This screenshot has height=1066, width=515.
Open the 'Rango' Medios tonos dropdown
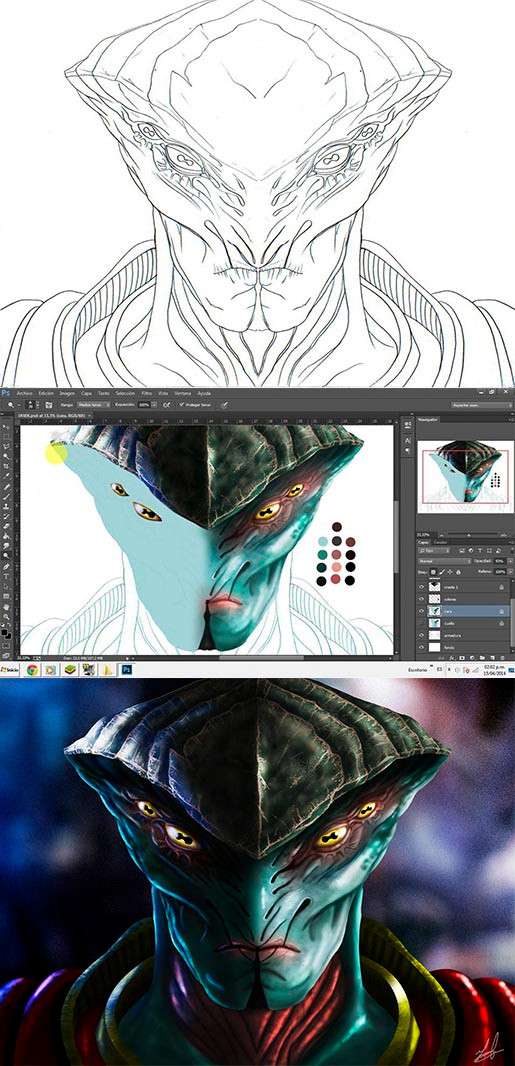[x=94, y=404]
